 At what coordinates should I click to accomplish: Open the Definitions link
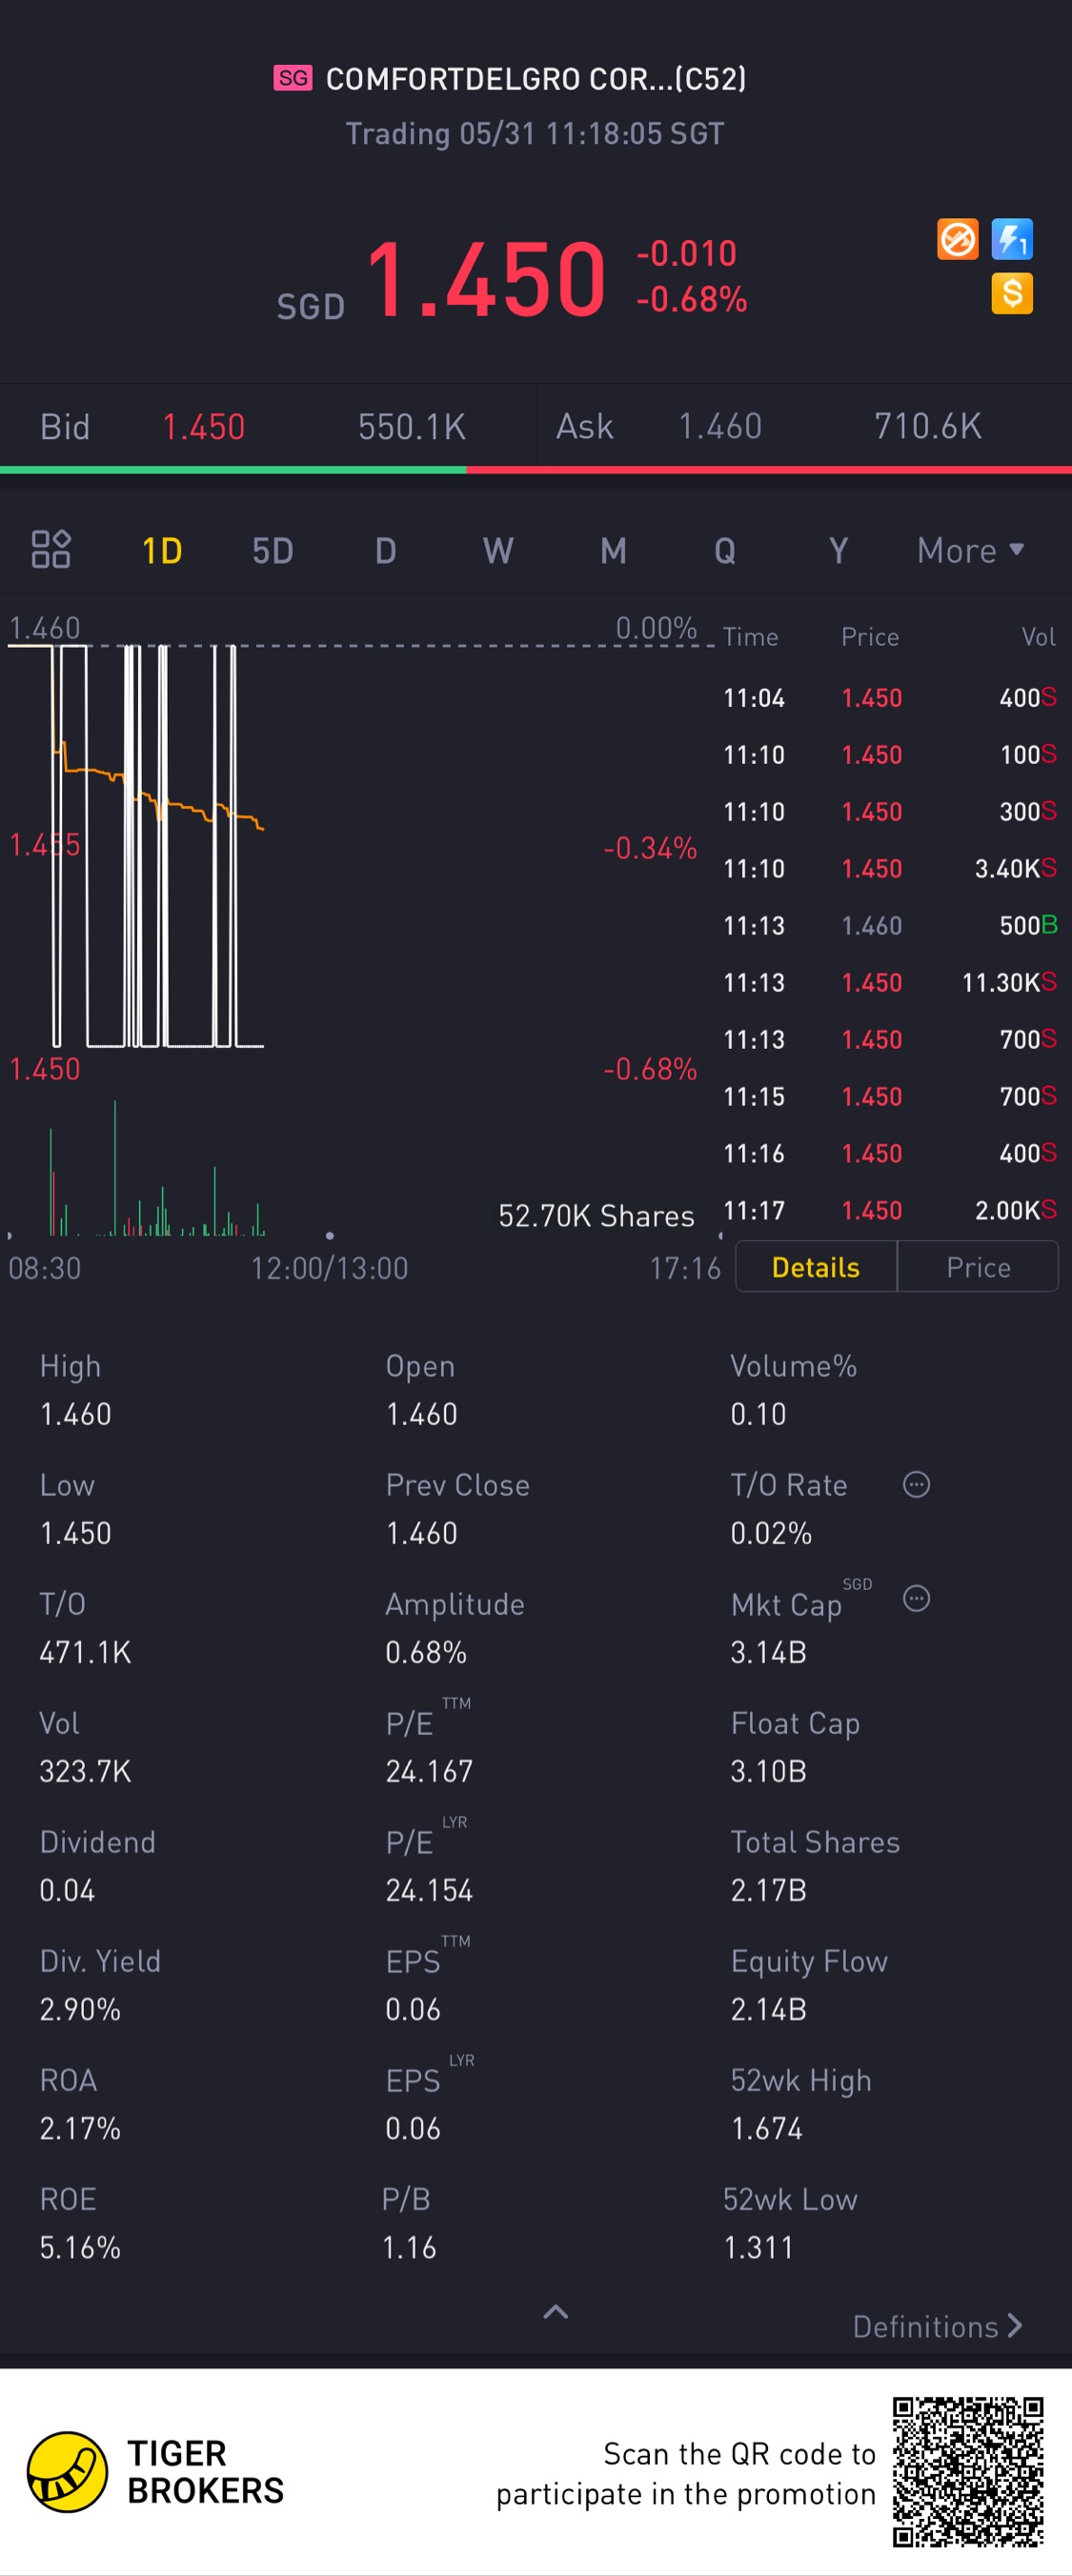938,2327
